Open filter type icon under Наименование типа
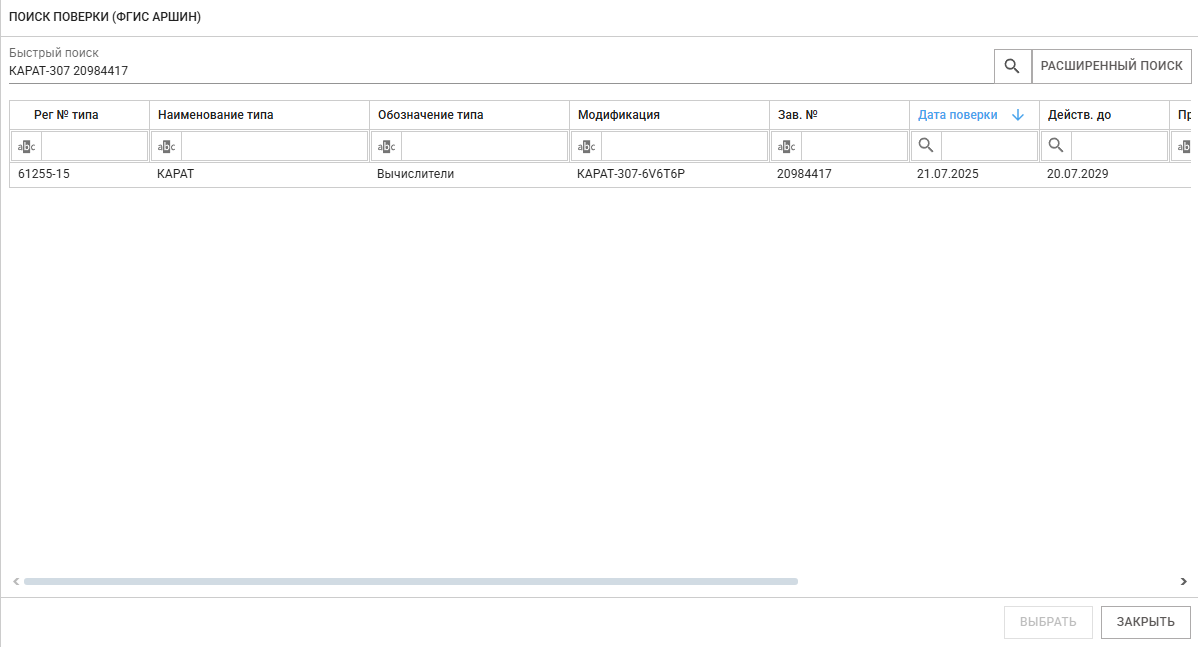Viewport: 1198px width, 647px height. click(x=167, y=147)
